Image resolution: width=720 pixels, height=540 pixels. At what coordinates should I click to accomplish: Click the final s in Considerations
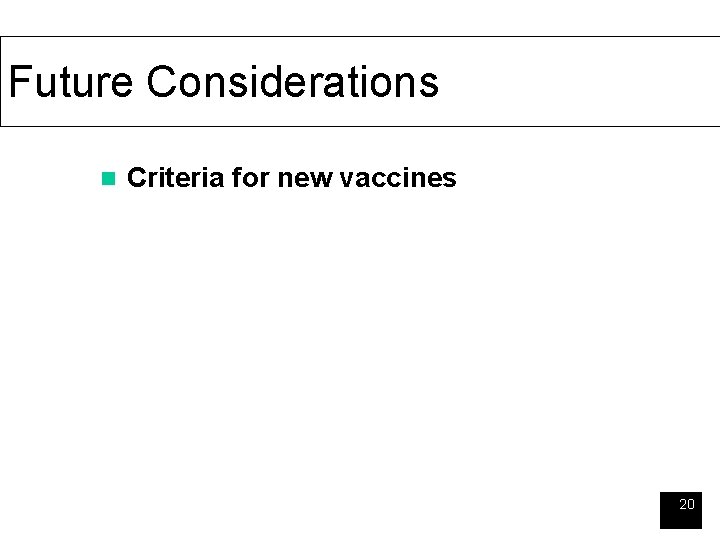pos(429,85)
